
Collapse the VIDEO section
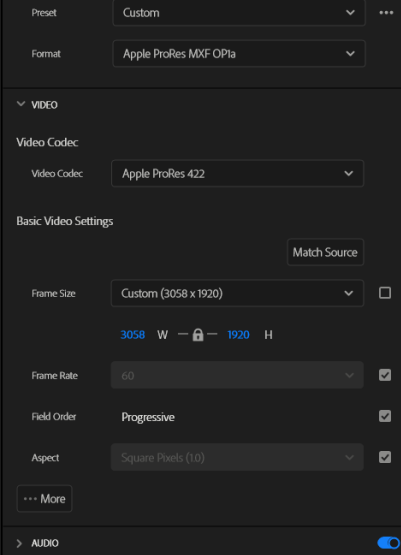(x=21, y=104)
